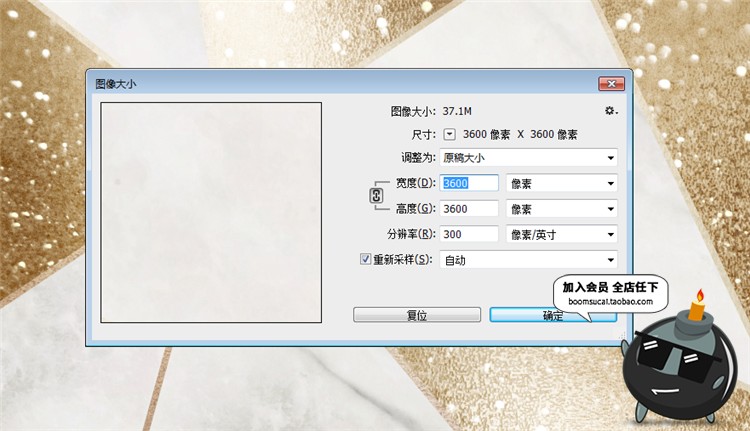Close the 图像大小 dialog

point(611,84)
